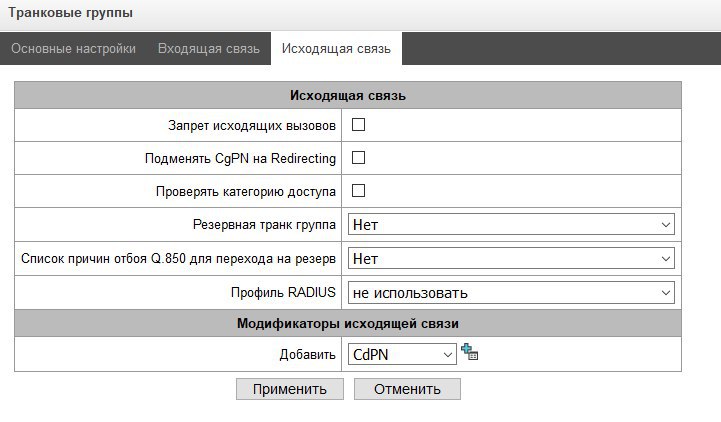
Task: Open Резервная транк группа dropdown
Action: point(511,224)
